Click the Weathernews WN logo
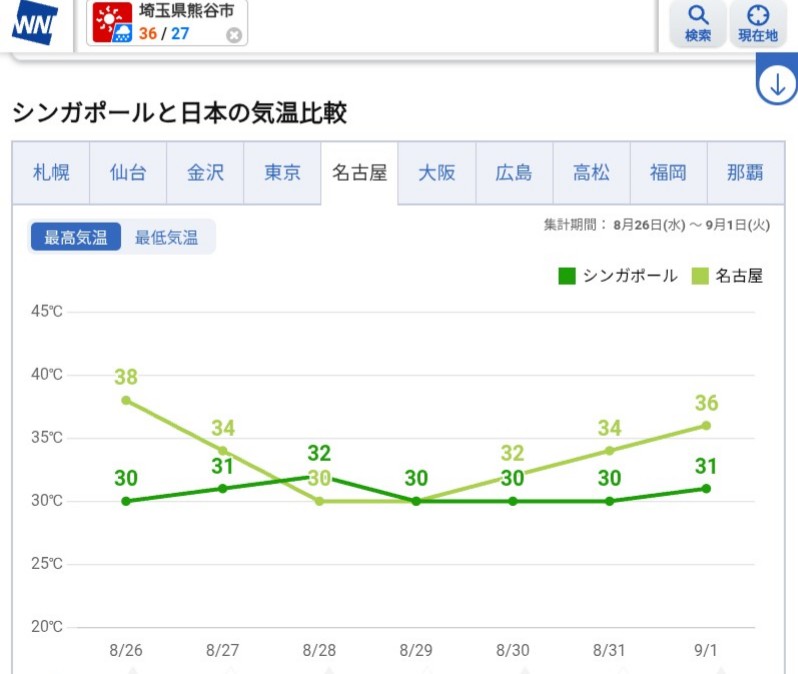This screenshot has width=798, height=674. click(34, 23)
